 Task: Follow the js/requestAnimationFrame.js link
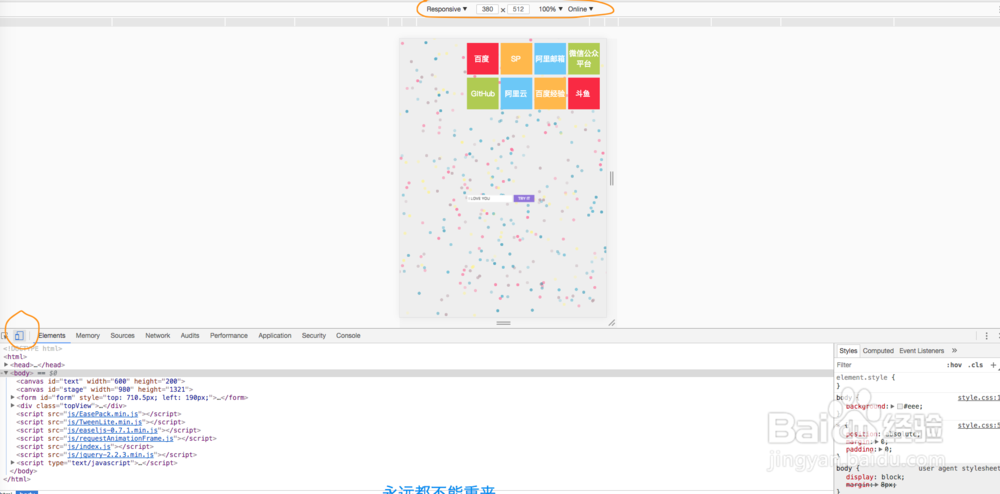(120, 439)
